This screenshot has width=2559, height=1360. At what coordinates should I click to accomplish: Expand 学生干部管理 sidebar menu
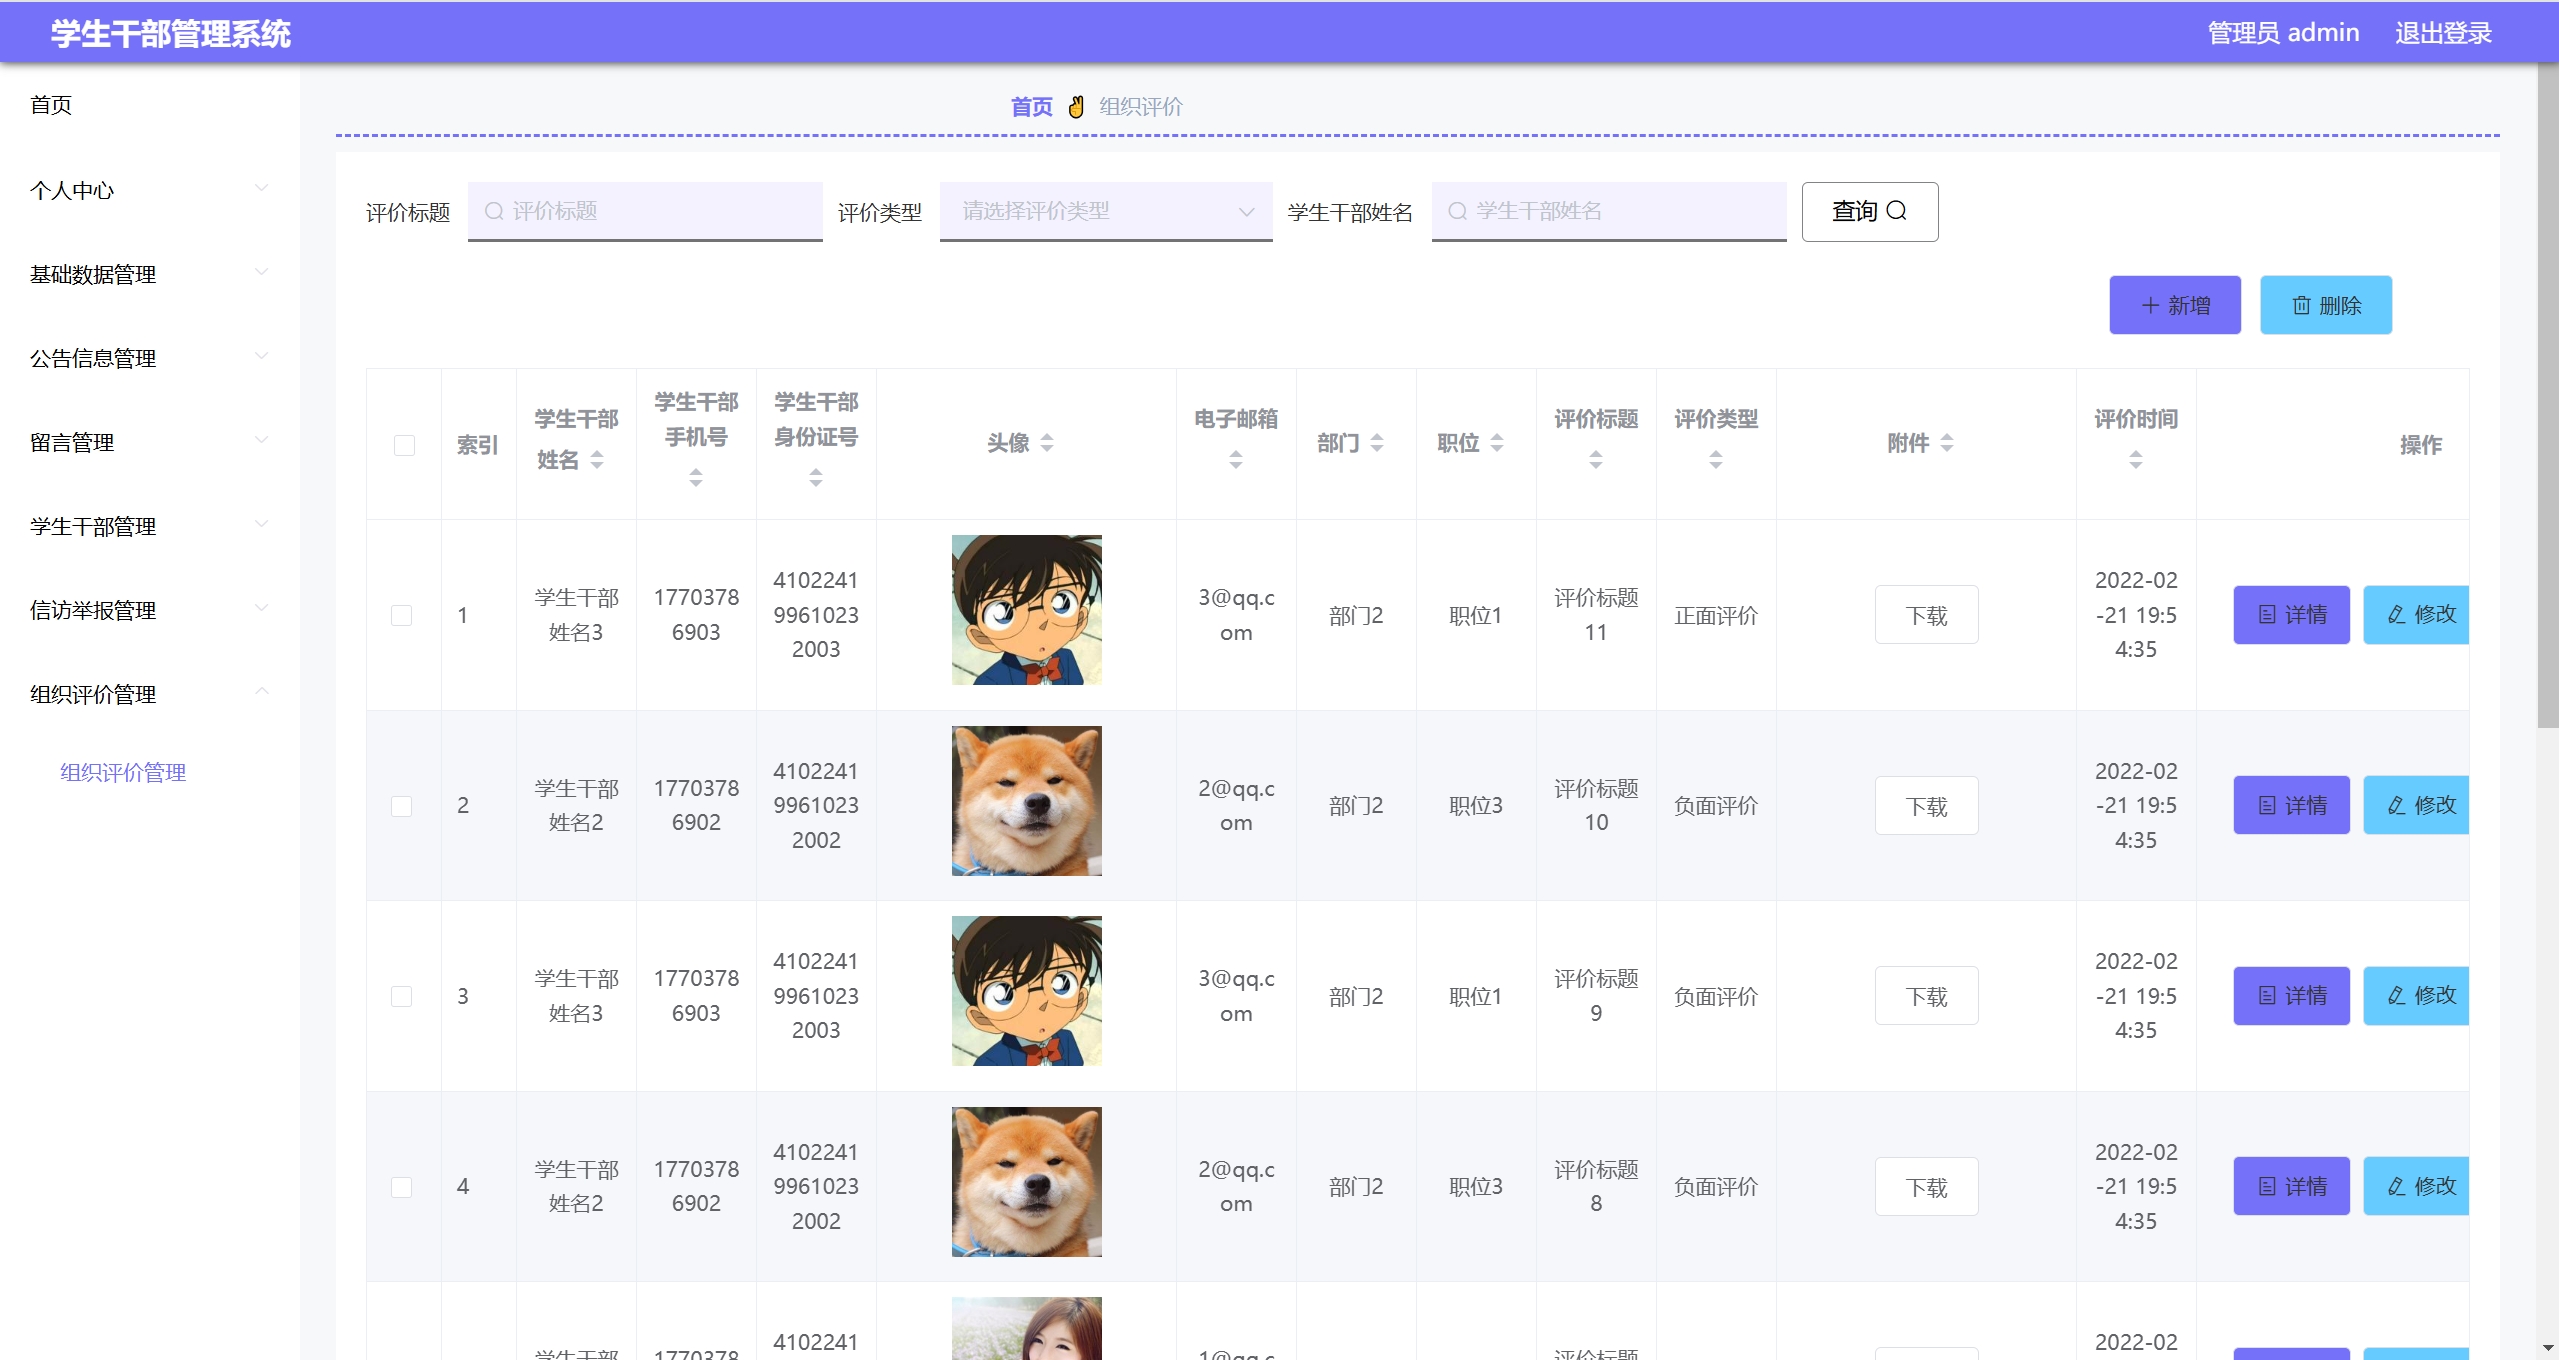click(x=150, y=526)
